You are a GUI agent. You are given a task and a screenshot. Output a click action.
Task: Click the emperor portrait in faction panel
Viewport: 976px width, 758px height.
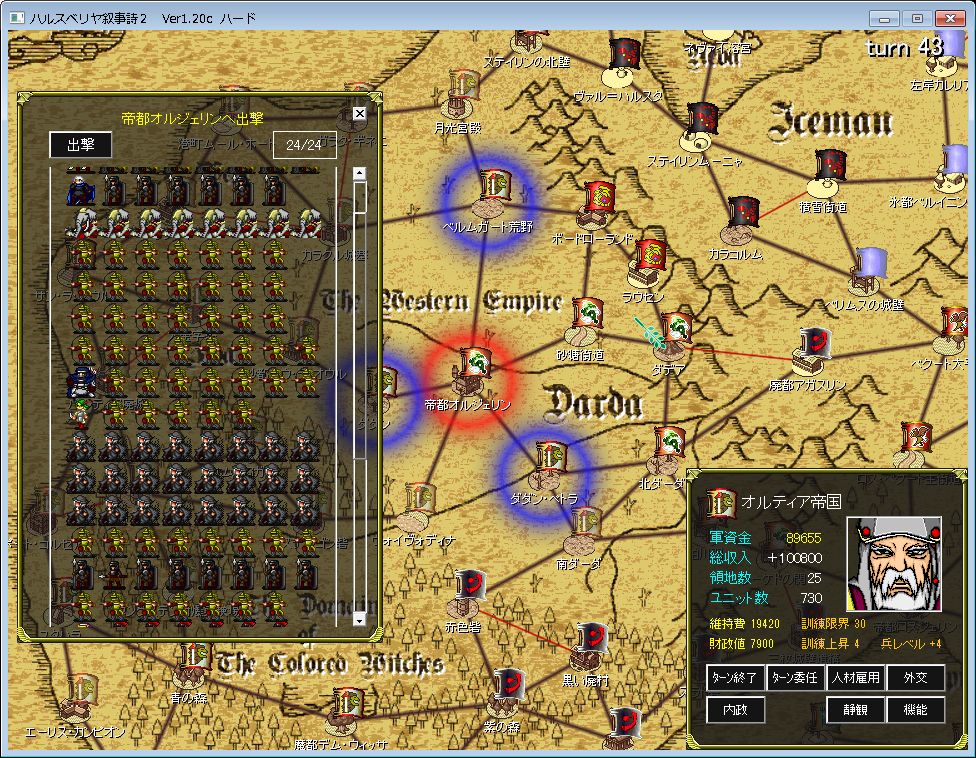click(894, 564)
